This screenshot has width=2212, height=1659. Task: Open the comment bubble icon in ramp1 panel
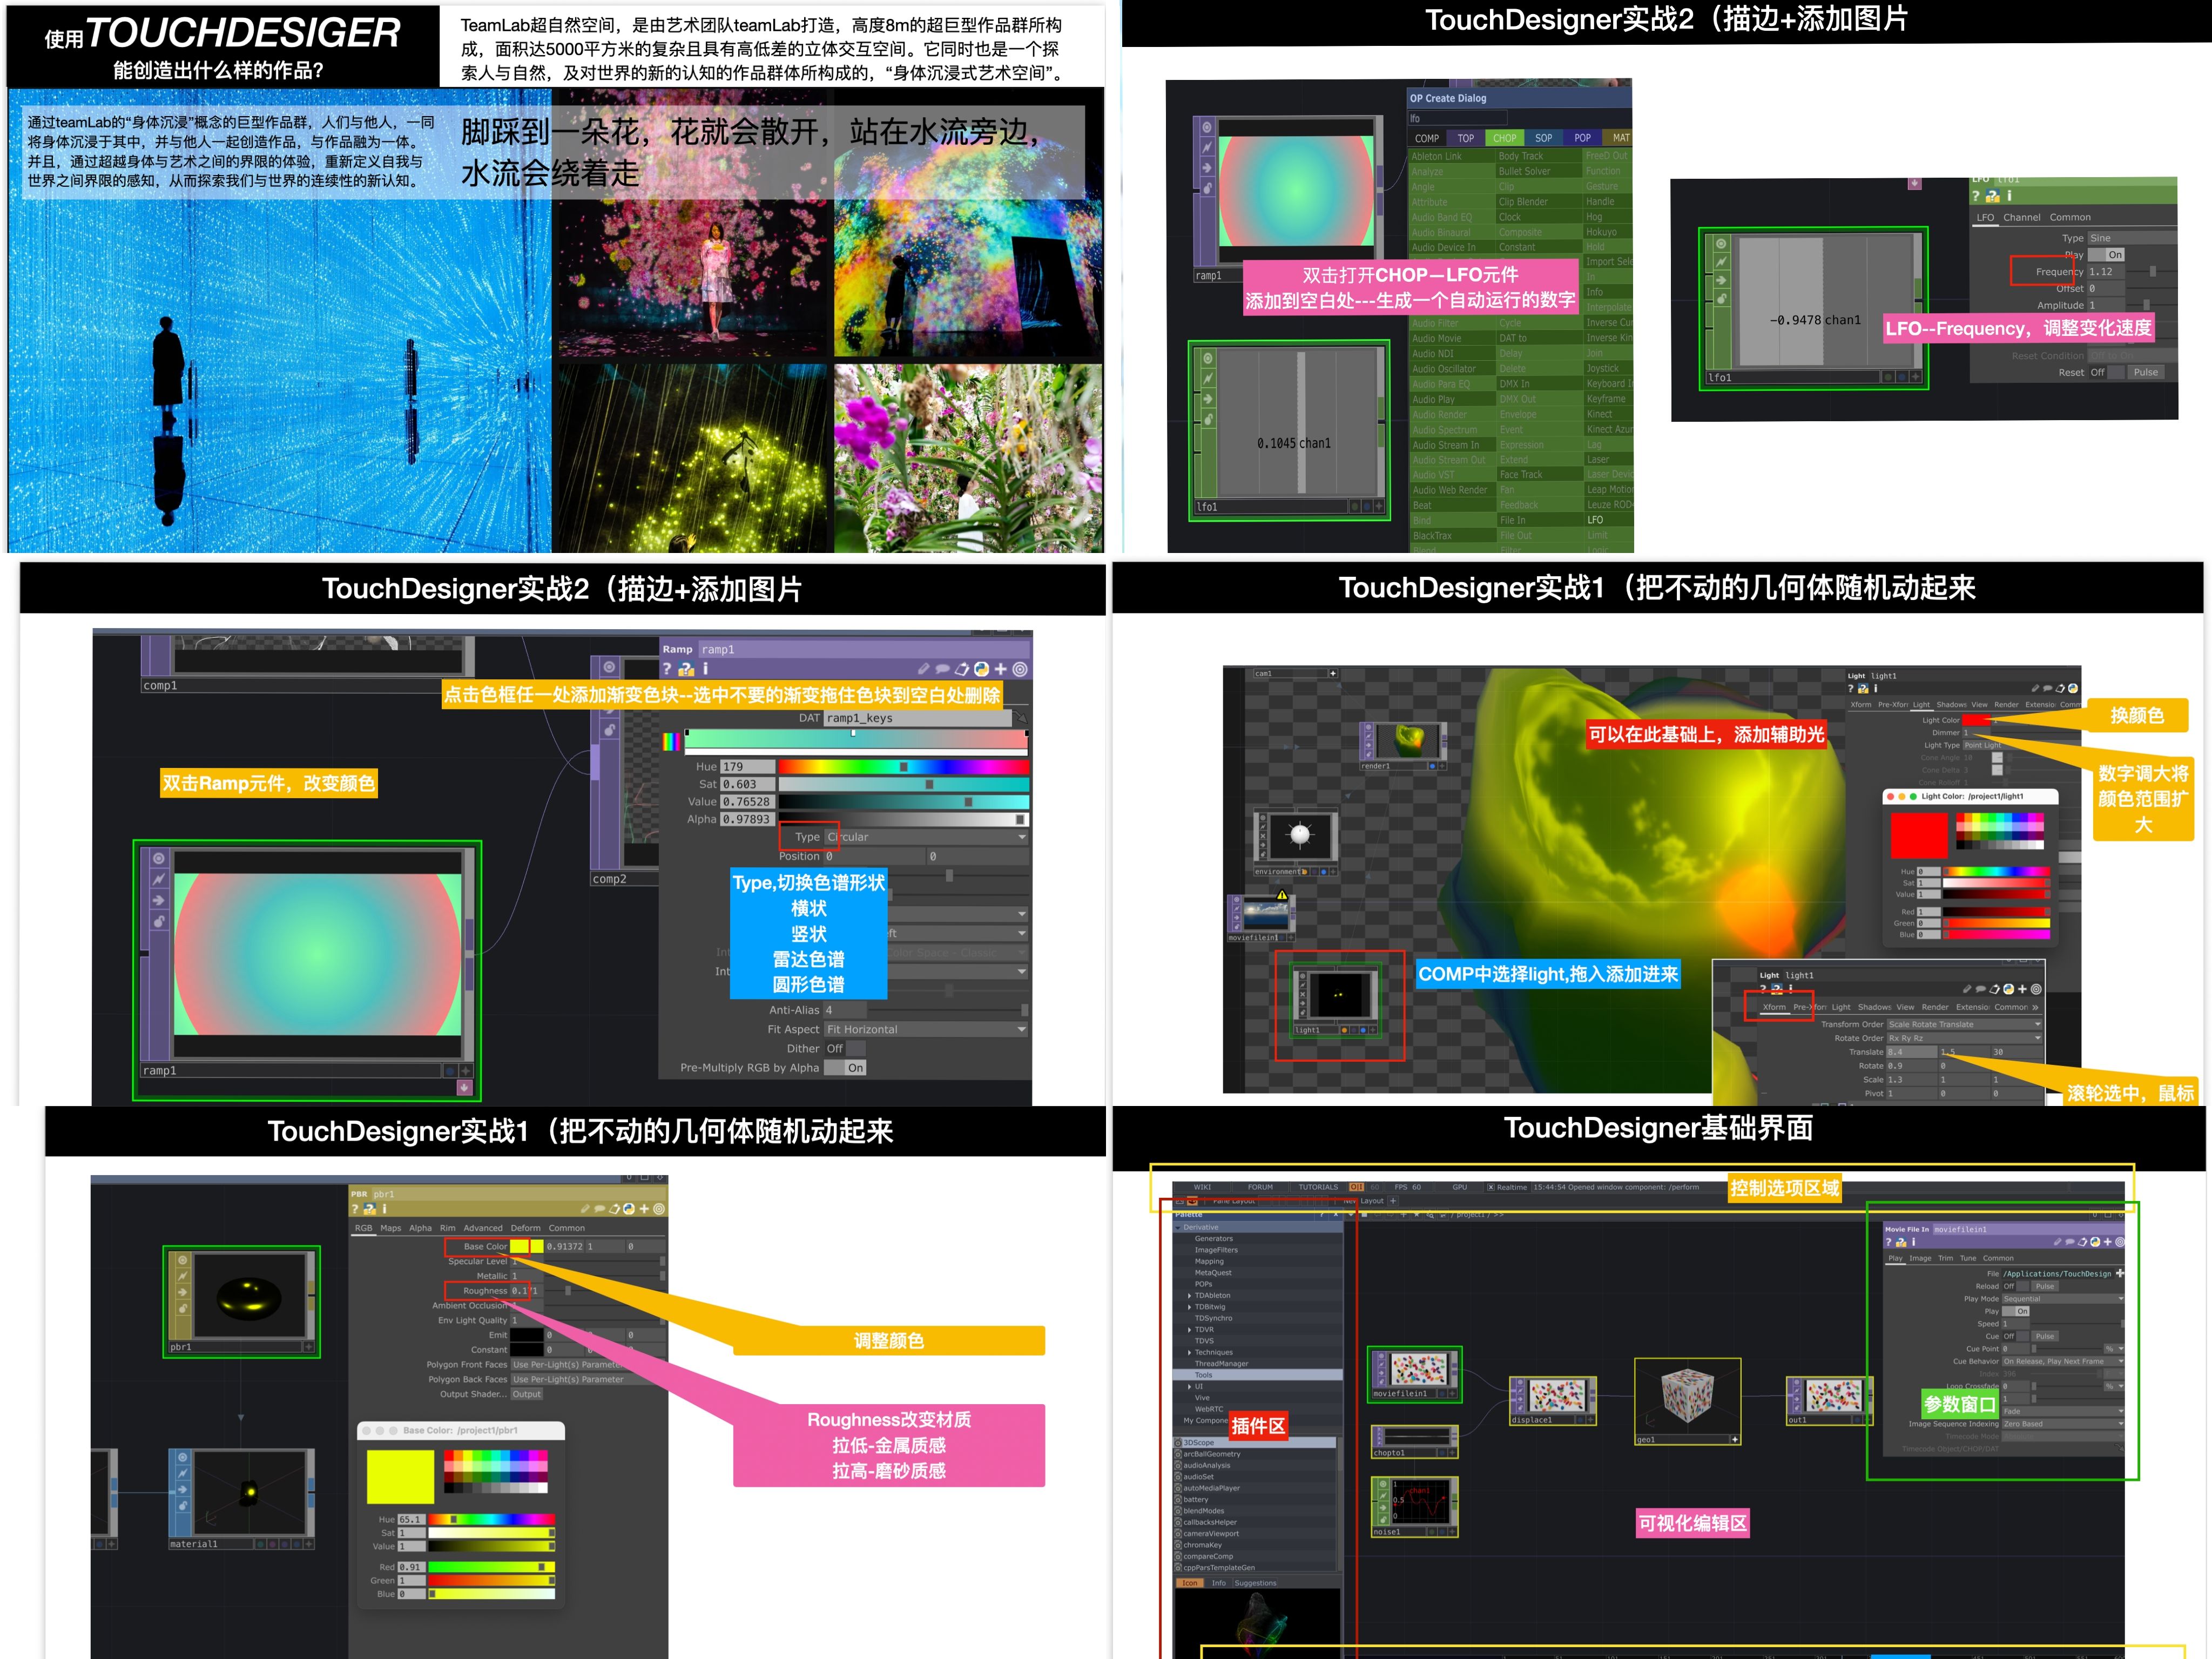click(942, 669)
